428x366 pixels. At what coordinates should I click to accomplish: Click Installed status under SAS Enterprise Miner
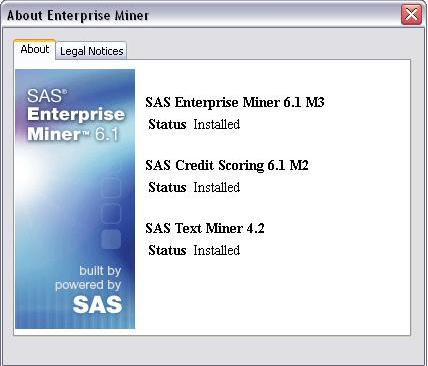[x=217, y=124]
